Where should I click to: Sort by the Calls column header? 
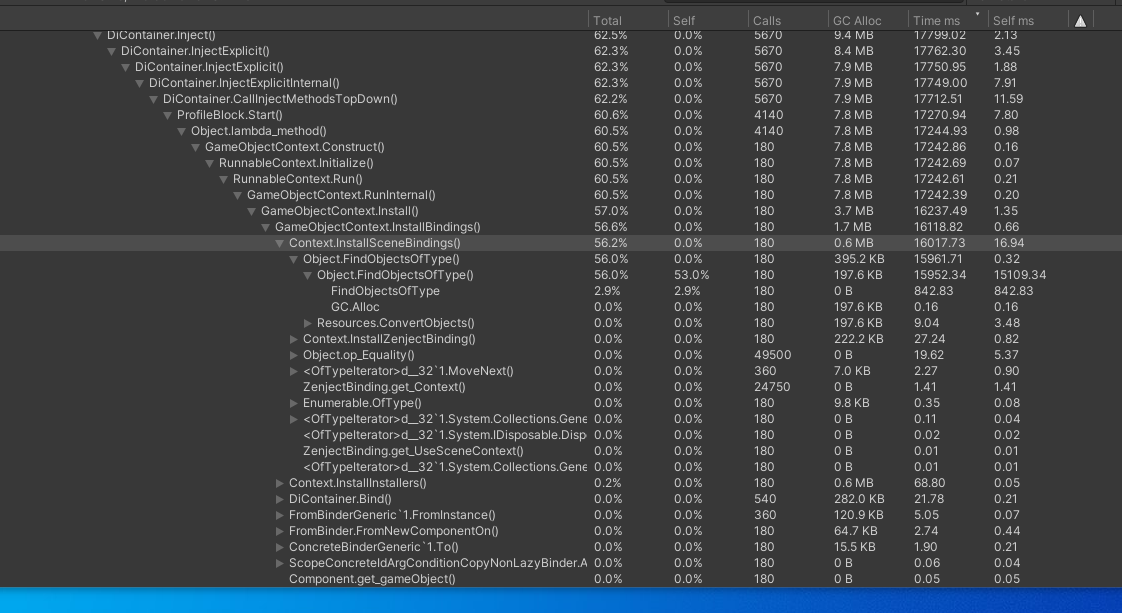pos(767,21)
